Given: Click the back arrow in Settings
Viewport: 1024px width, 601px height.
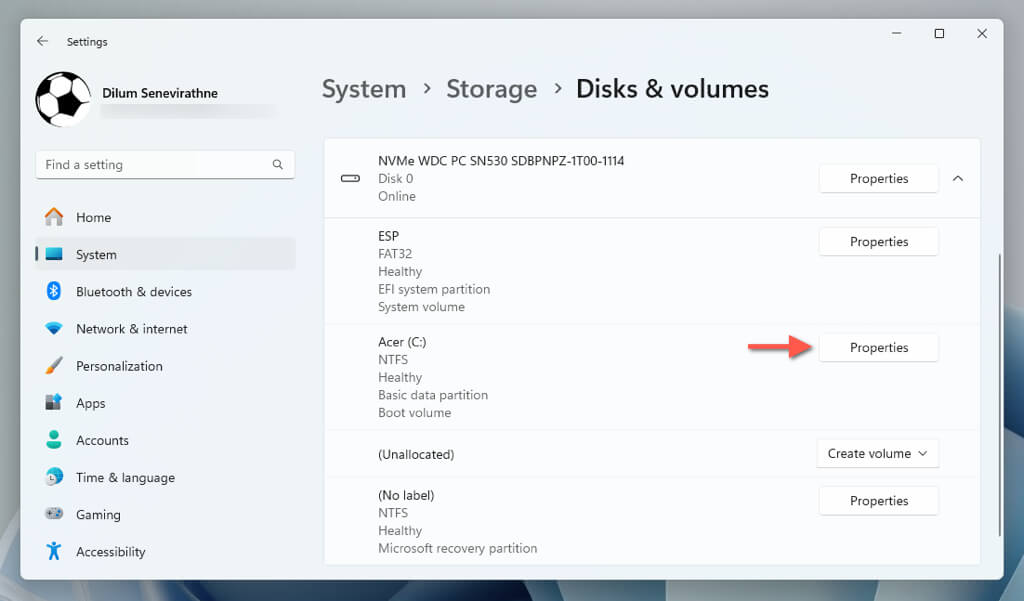Looking at the screenshot, I should [x=42, y=41].
